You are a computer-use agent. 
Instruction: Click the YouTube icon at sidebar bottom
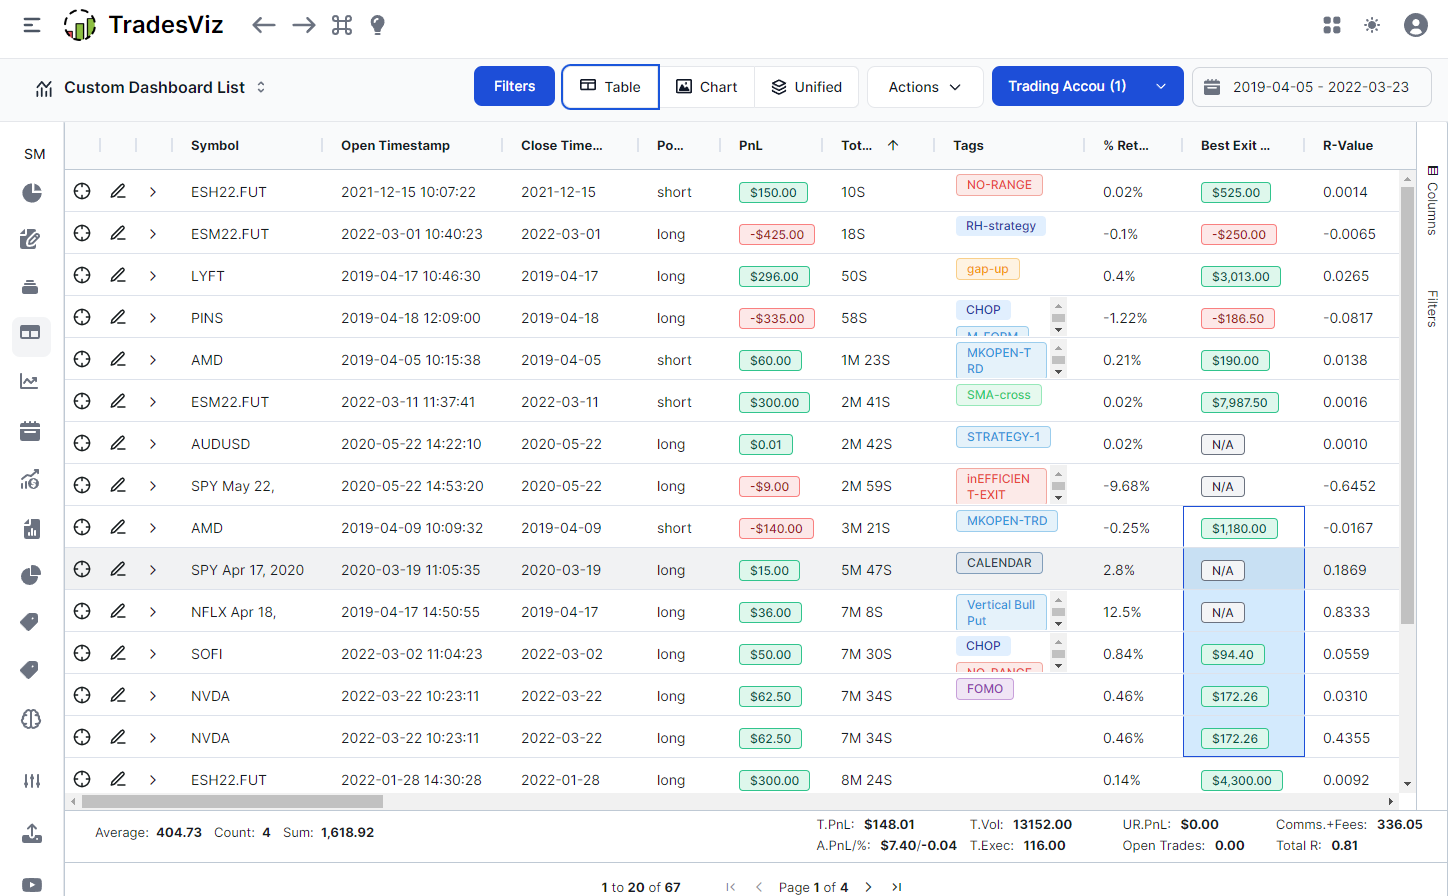click(31, 884)
